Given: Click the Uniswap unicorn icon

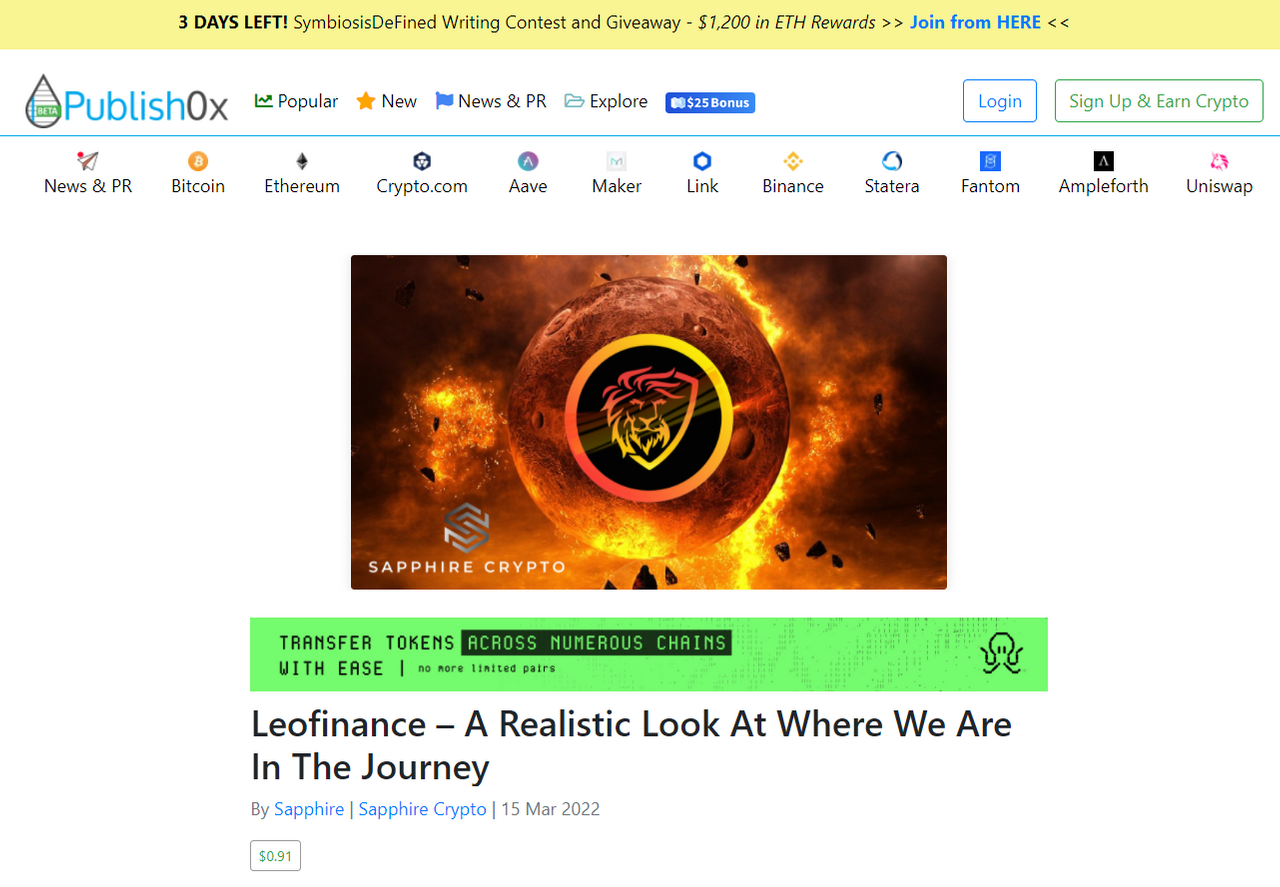Looking at the screenshot, I should click(x=1219, y=161).
